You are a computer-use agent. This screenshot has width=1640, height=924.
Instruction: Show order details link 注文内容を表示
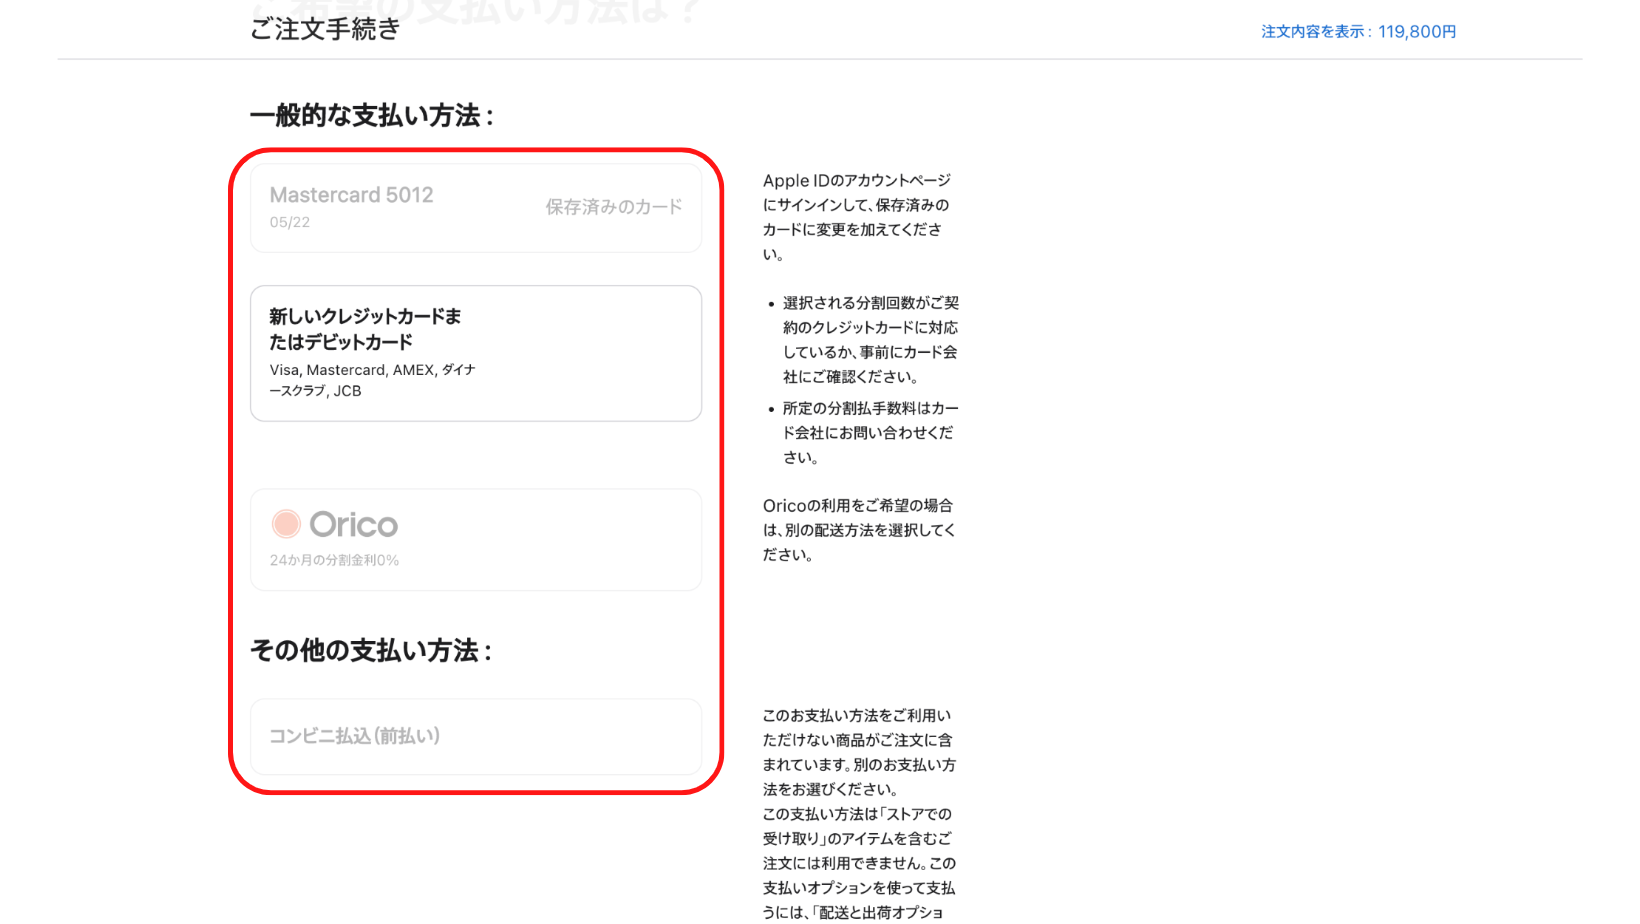(x=1358, y=32)
